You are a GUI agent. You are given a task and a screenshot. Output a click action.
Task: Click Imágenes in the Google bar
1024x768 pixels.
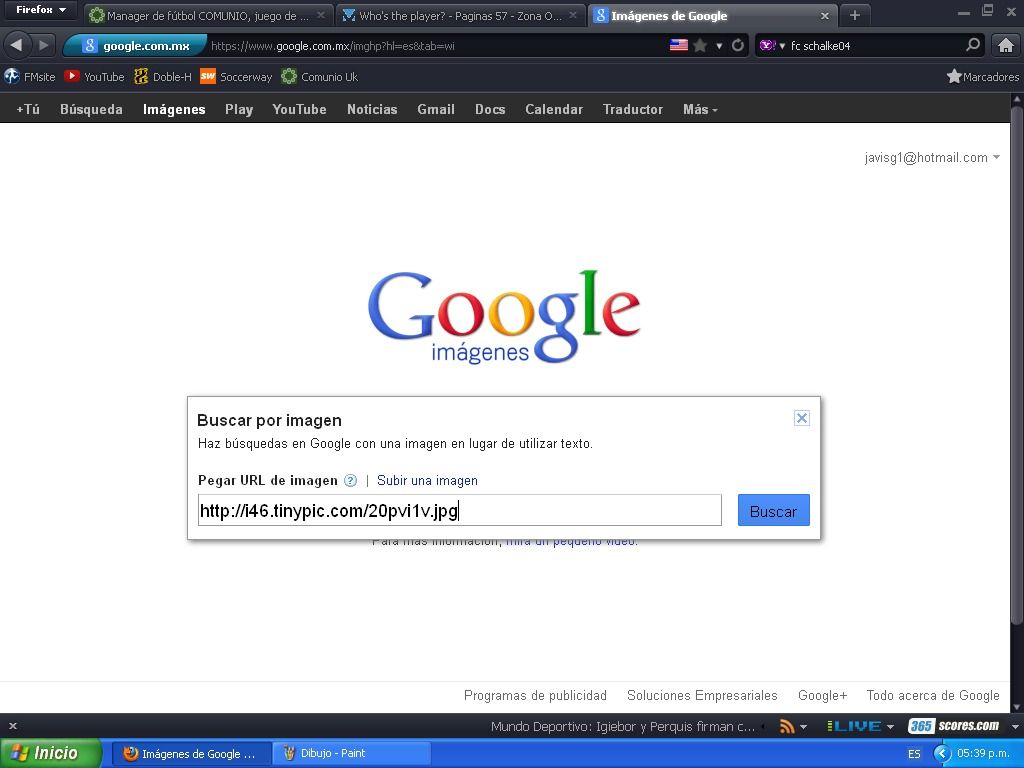tap(174, 110)
